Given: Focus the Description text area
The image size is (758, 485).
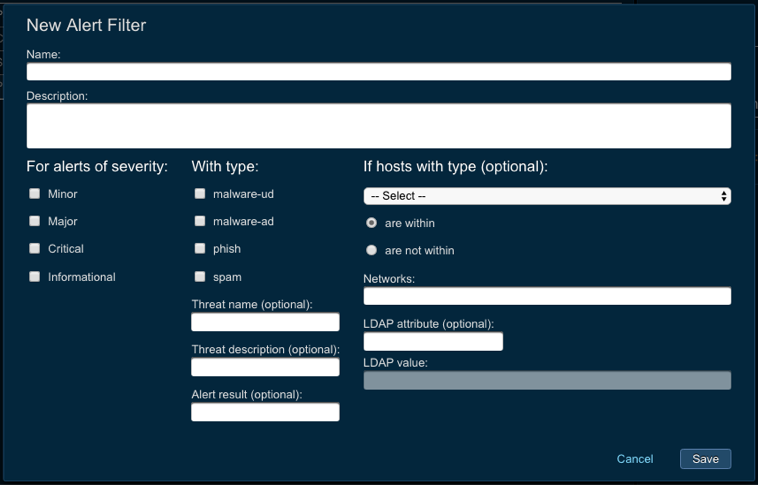Looking at the screenshot, I should click(x=378, y=126).
